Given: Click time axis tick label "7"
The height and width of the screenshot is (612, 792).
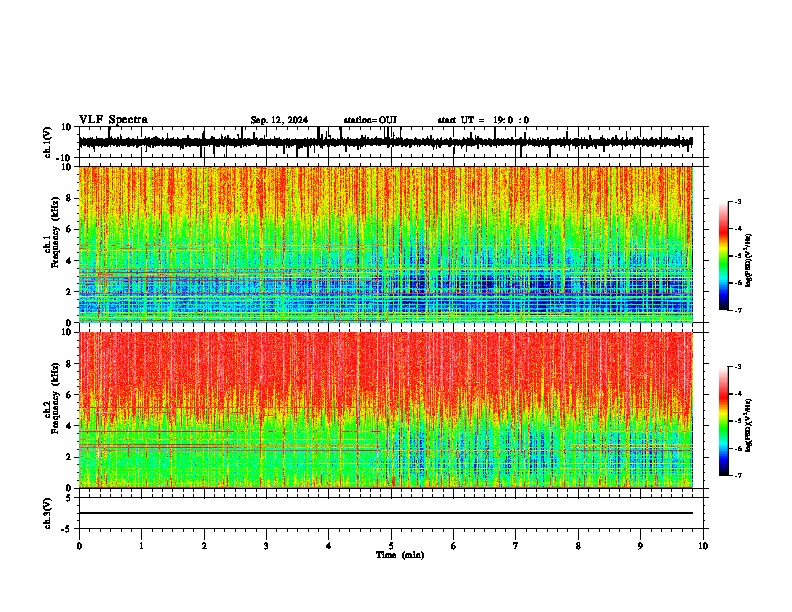Looking at the screenshot, I should [x=516, y=546].
